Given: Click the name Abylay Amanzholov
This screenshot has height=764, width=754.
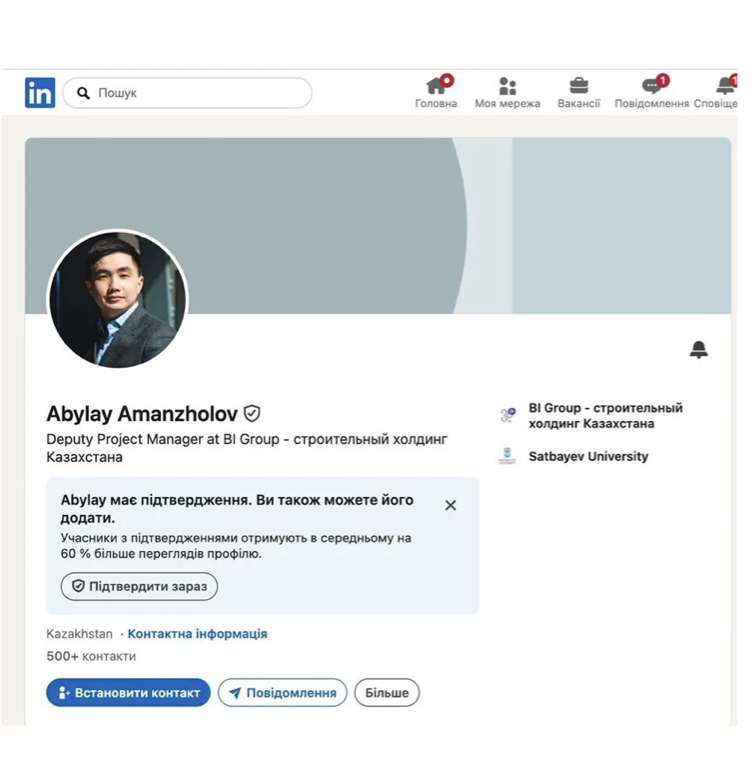Looking at the screenshot, I should point(142,414).
